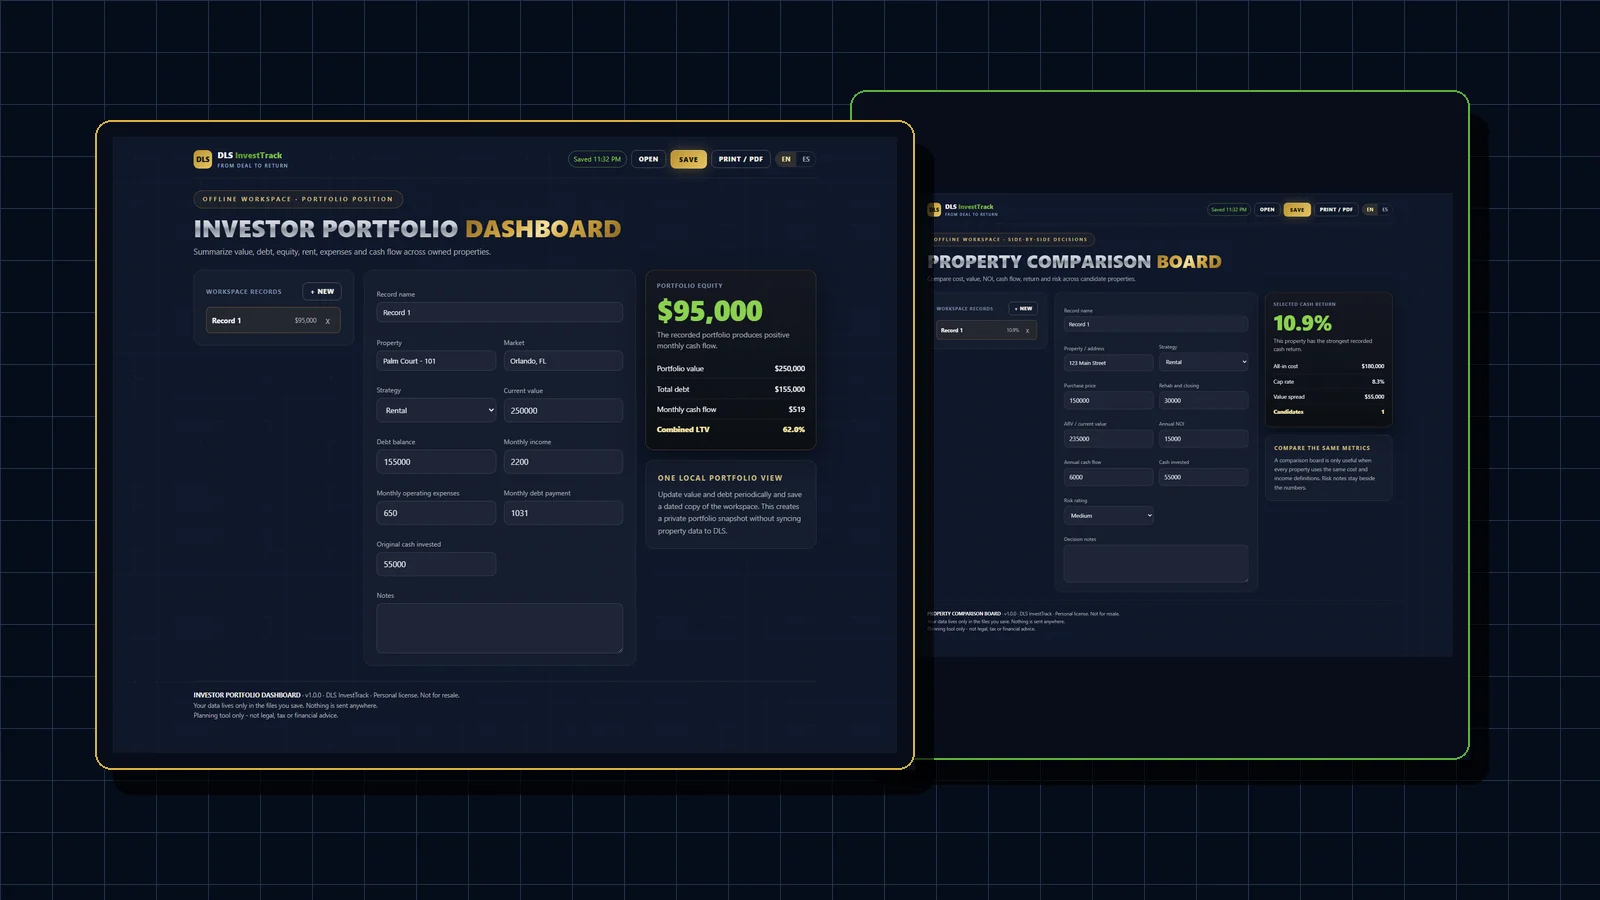Click the Saved 11:32 PM status in Dashboard
The height and width of the screenshot is (900, 1600).
tap(597, 159)
